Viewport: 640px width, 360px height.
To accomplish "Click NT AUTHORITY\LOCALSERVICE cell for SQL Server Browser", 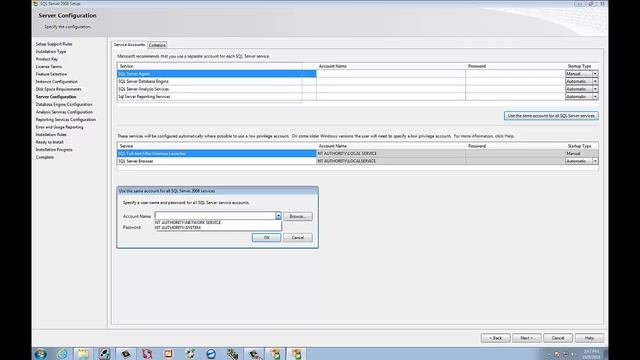I will click(391, 161).
